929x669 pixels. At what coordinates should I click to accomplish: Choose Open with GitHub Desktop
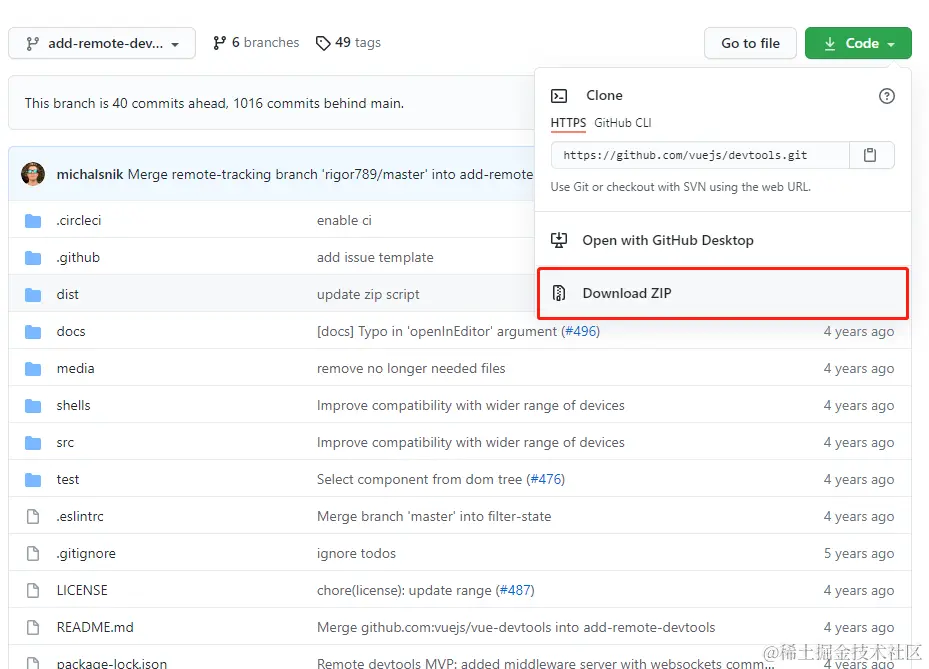pyautogui.click(x=667, y=241)
